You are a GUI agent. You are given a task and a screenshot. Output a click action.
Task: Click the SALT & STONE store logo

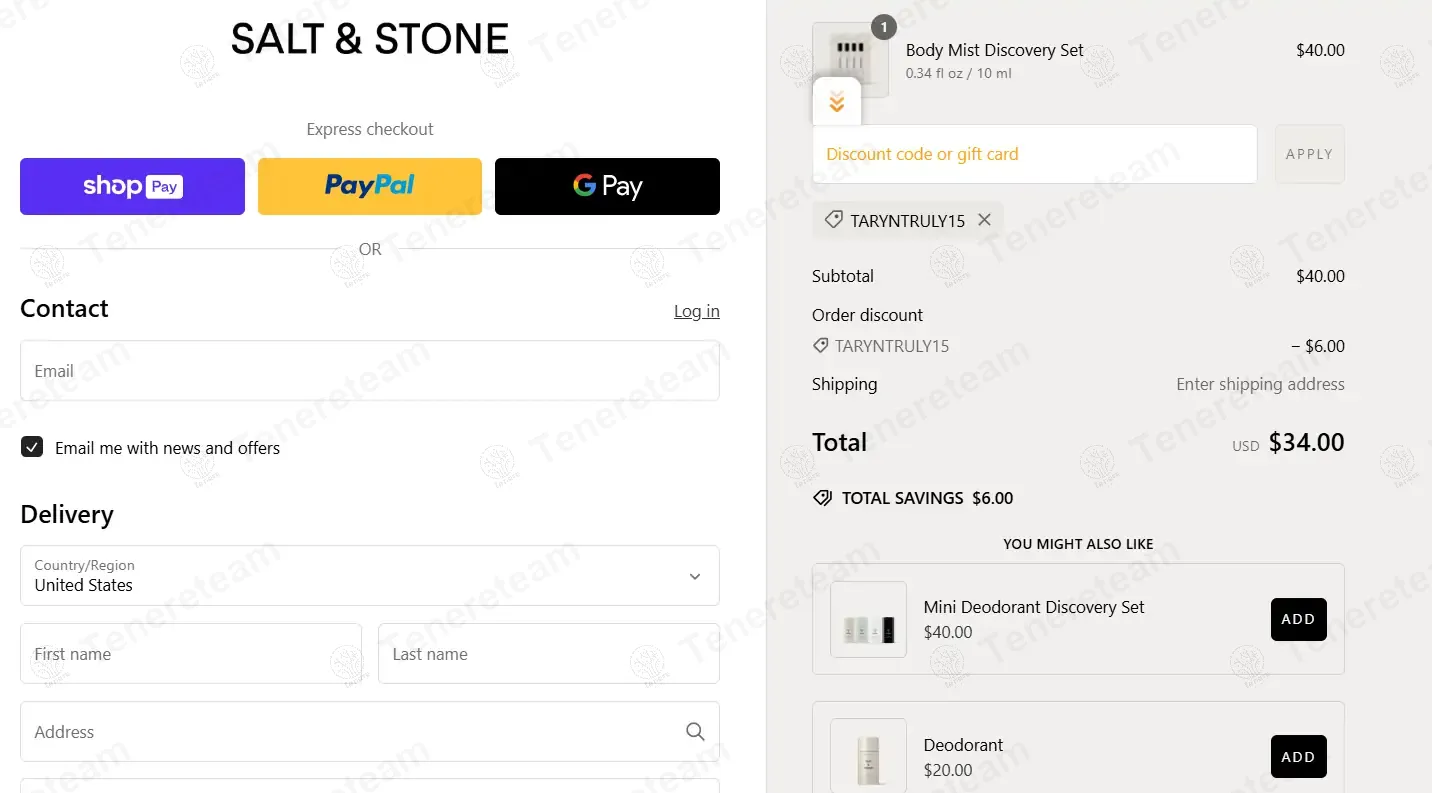pos(370,40)
